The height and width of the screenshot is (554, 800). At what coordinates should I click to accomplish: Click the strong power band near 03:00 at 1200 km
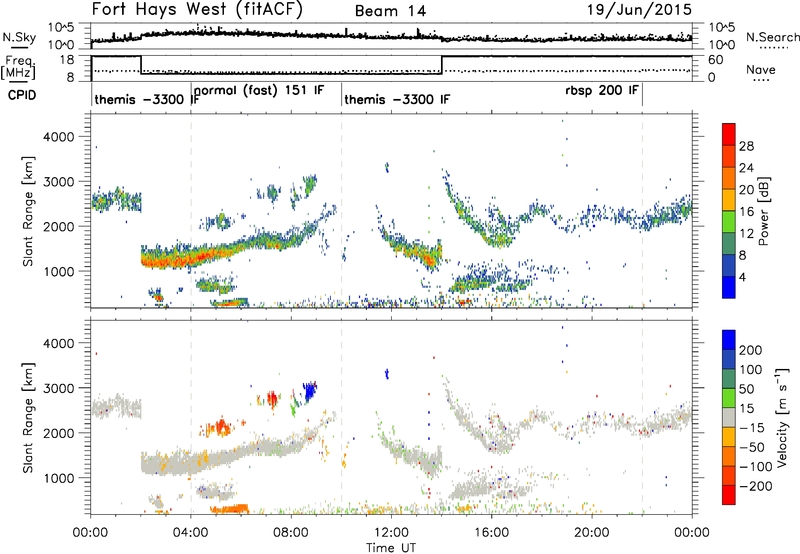[x=165, y=258]
